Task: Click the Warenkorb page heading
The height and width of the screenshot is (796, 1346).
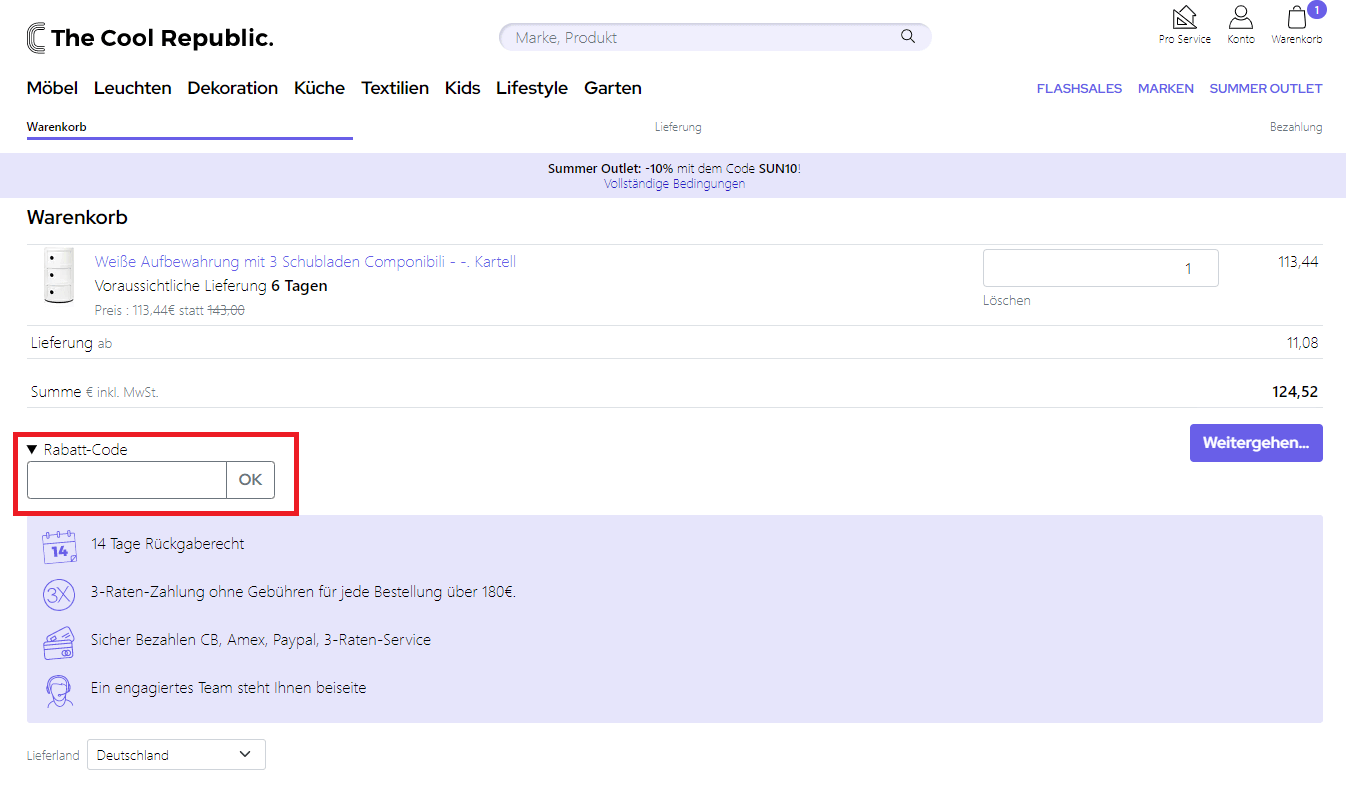Action: click(x=77, y=218)
